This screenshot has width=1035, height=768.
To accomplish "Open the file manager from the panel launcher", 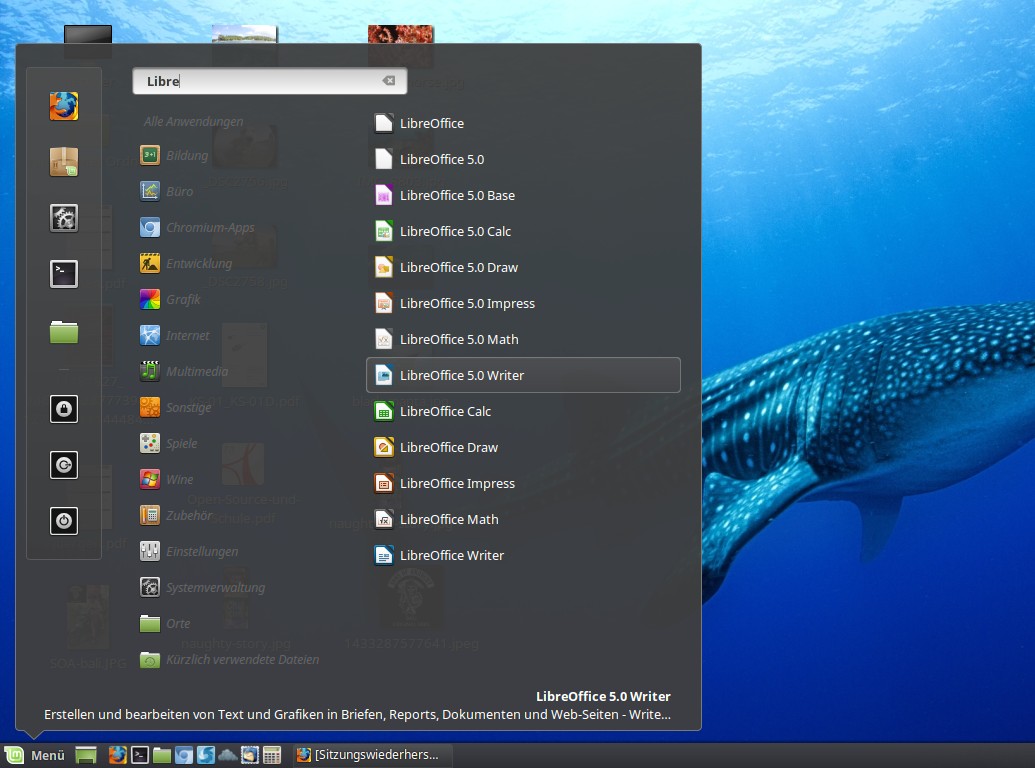I will tap(162, 755).
